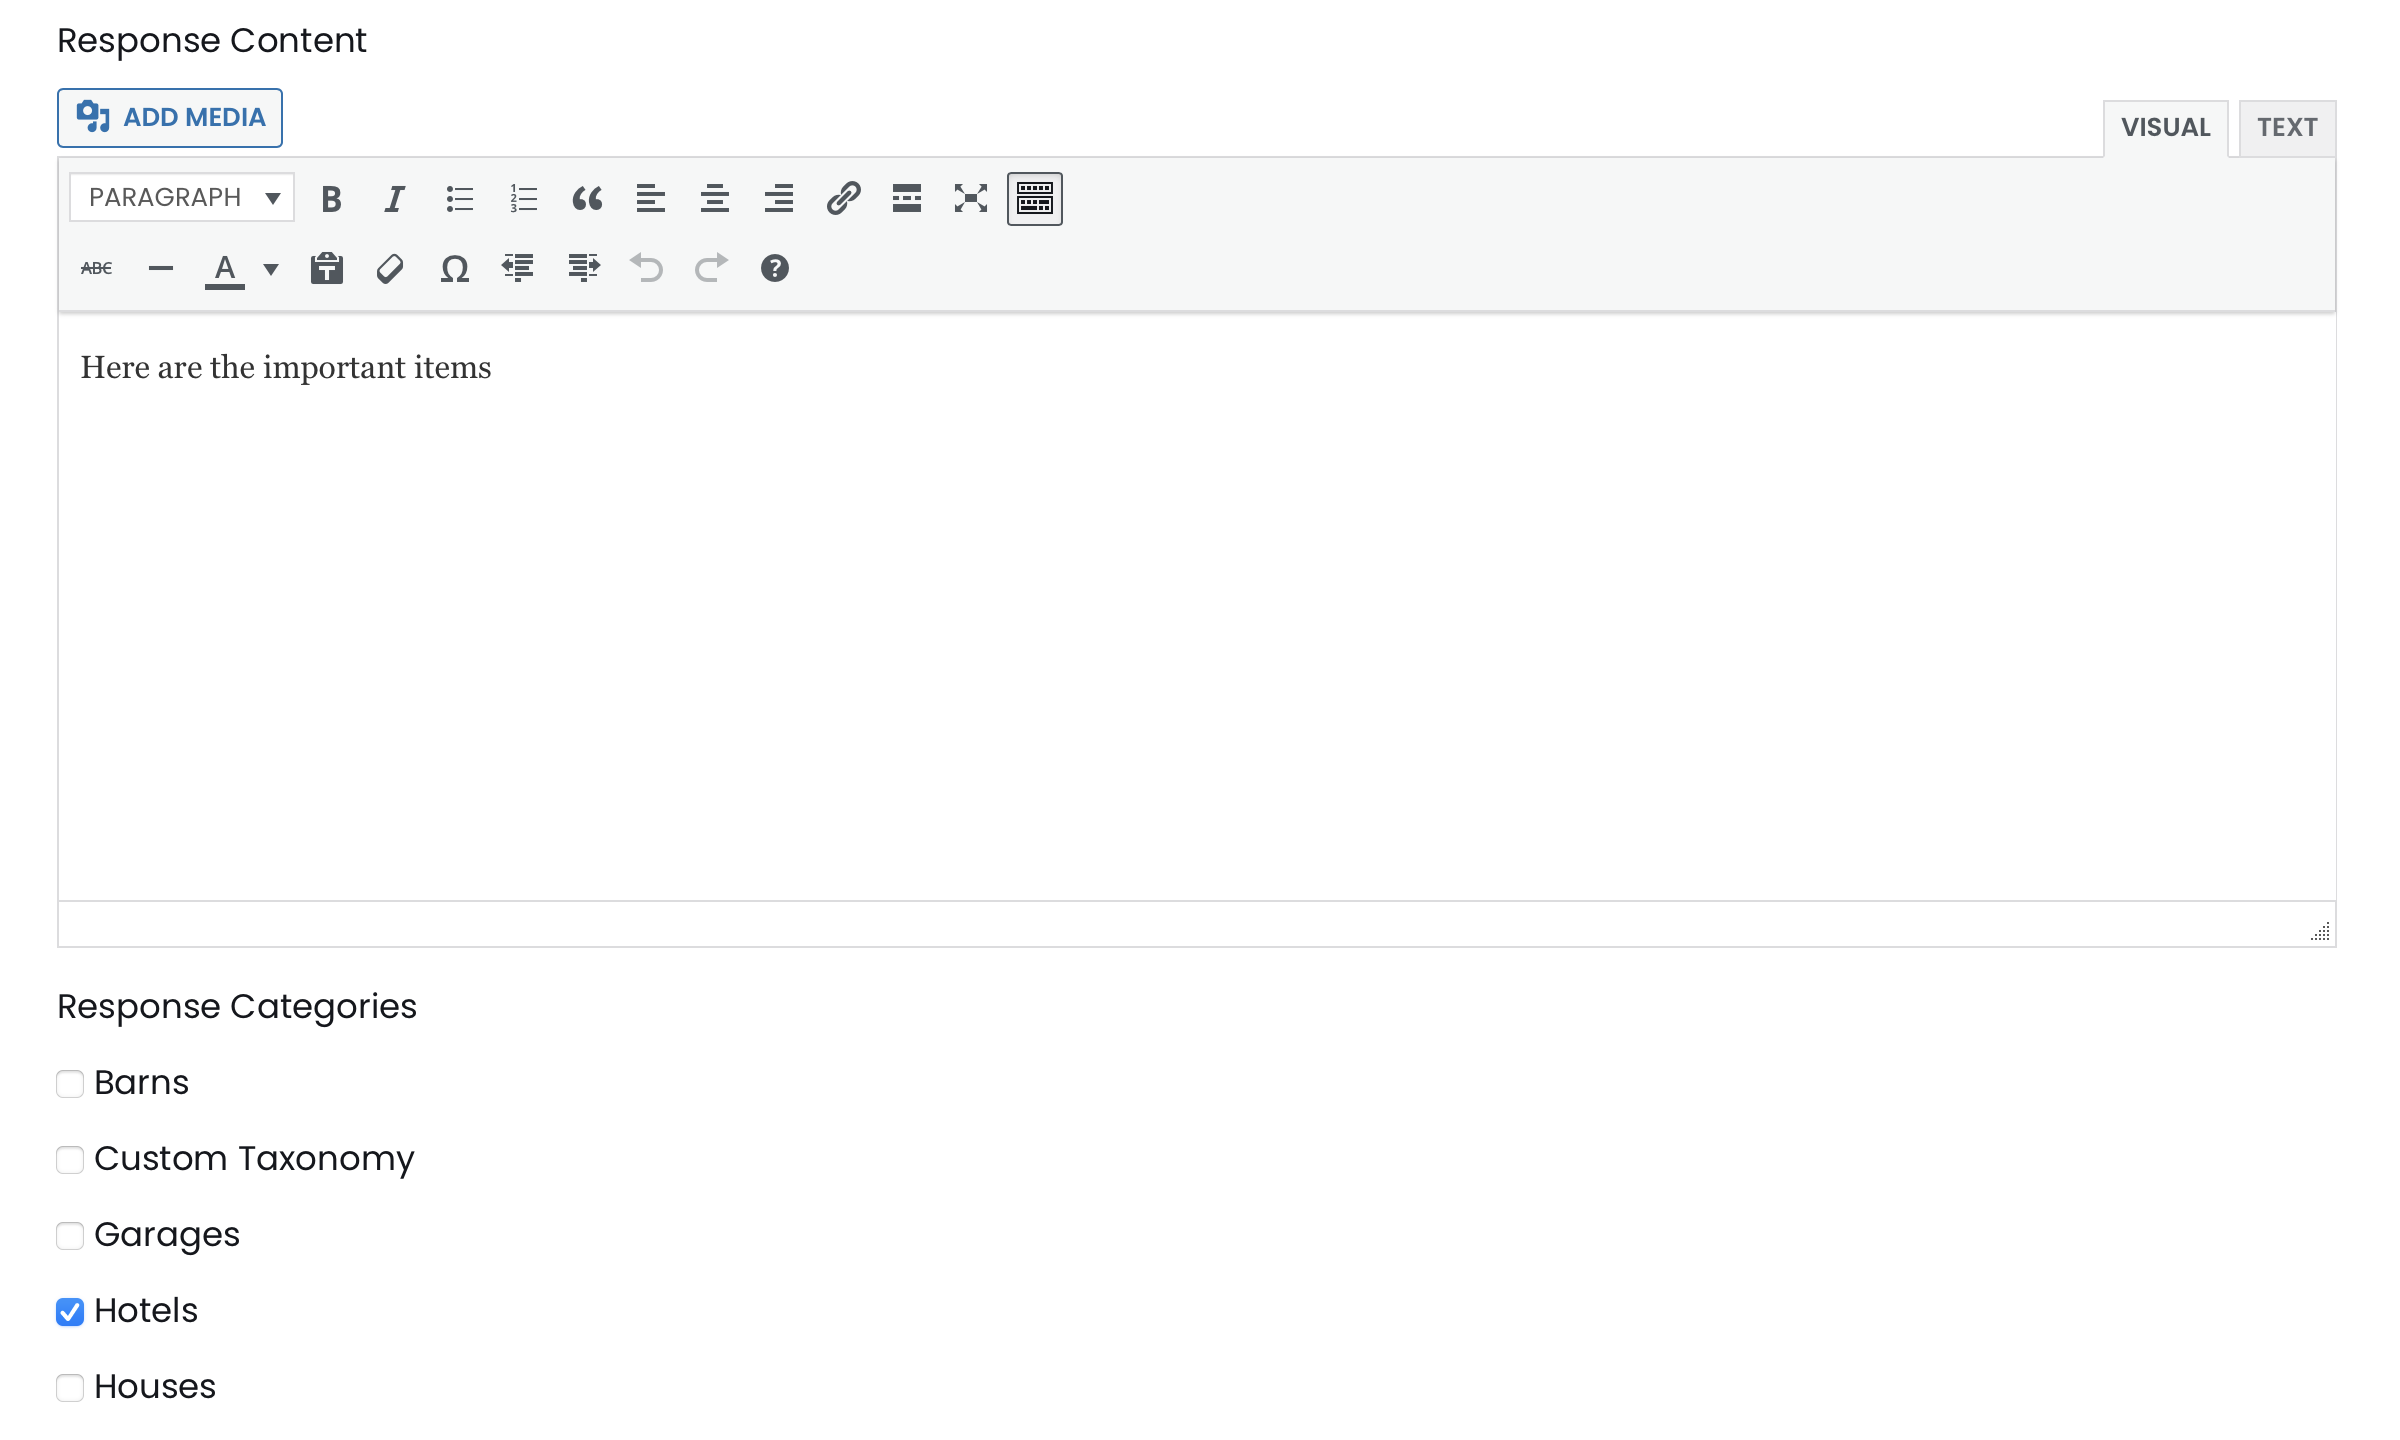This screenshot has height=1440, width=2400.
Task: Resize the response content editor
Action: [x=2319, y=931]
